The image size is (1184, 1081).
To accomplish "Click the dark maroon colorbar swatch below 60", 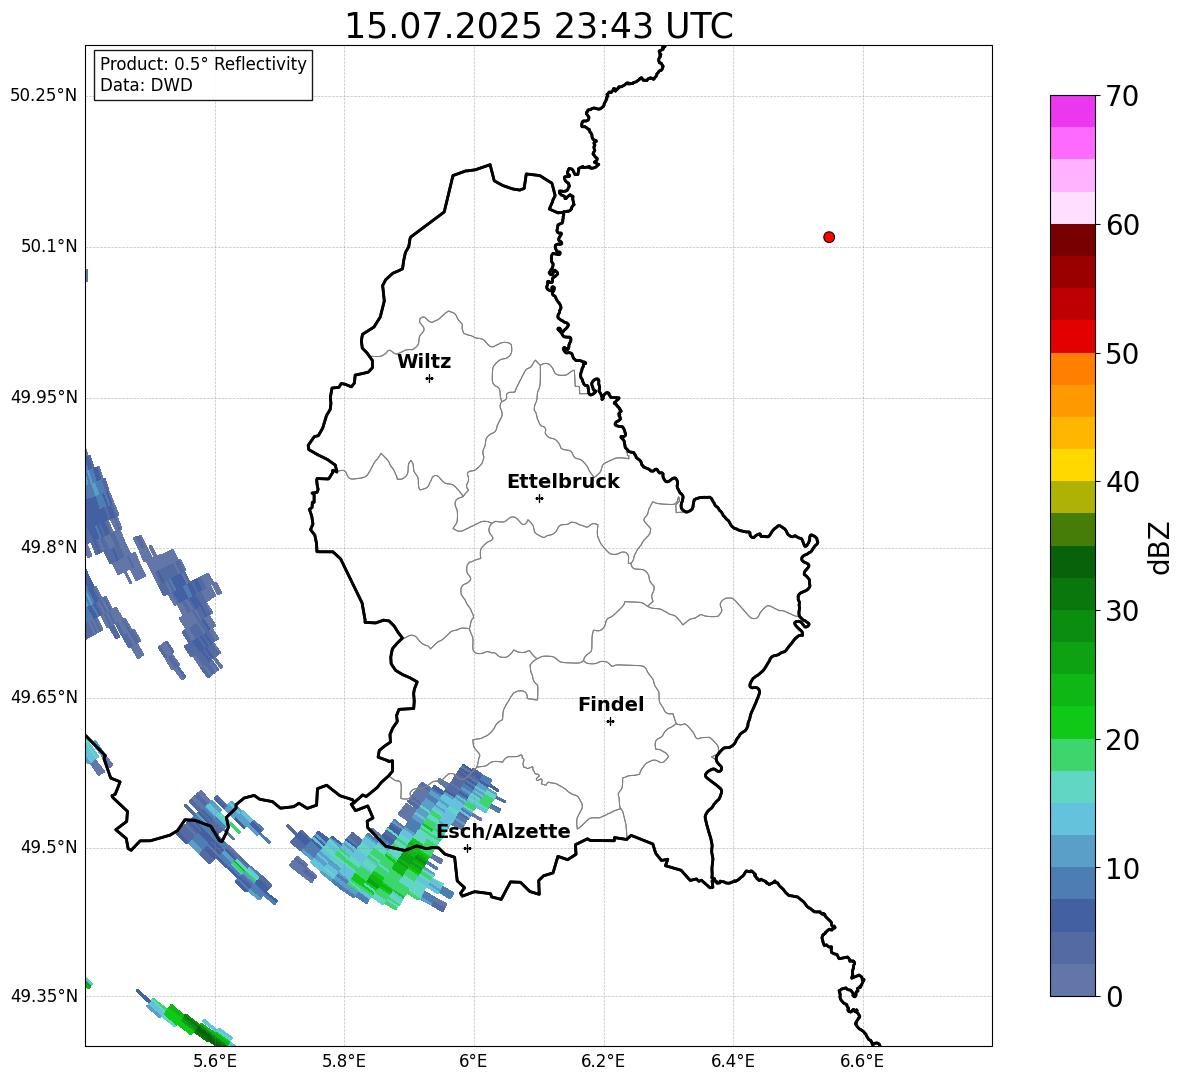I will coord(1072,240).
